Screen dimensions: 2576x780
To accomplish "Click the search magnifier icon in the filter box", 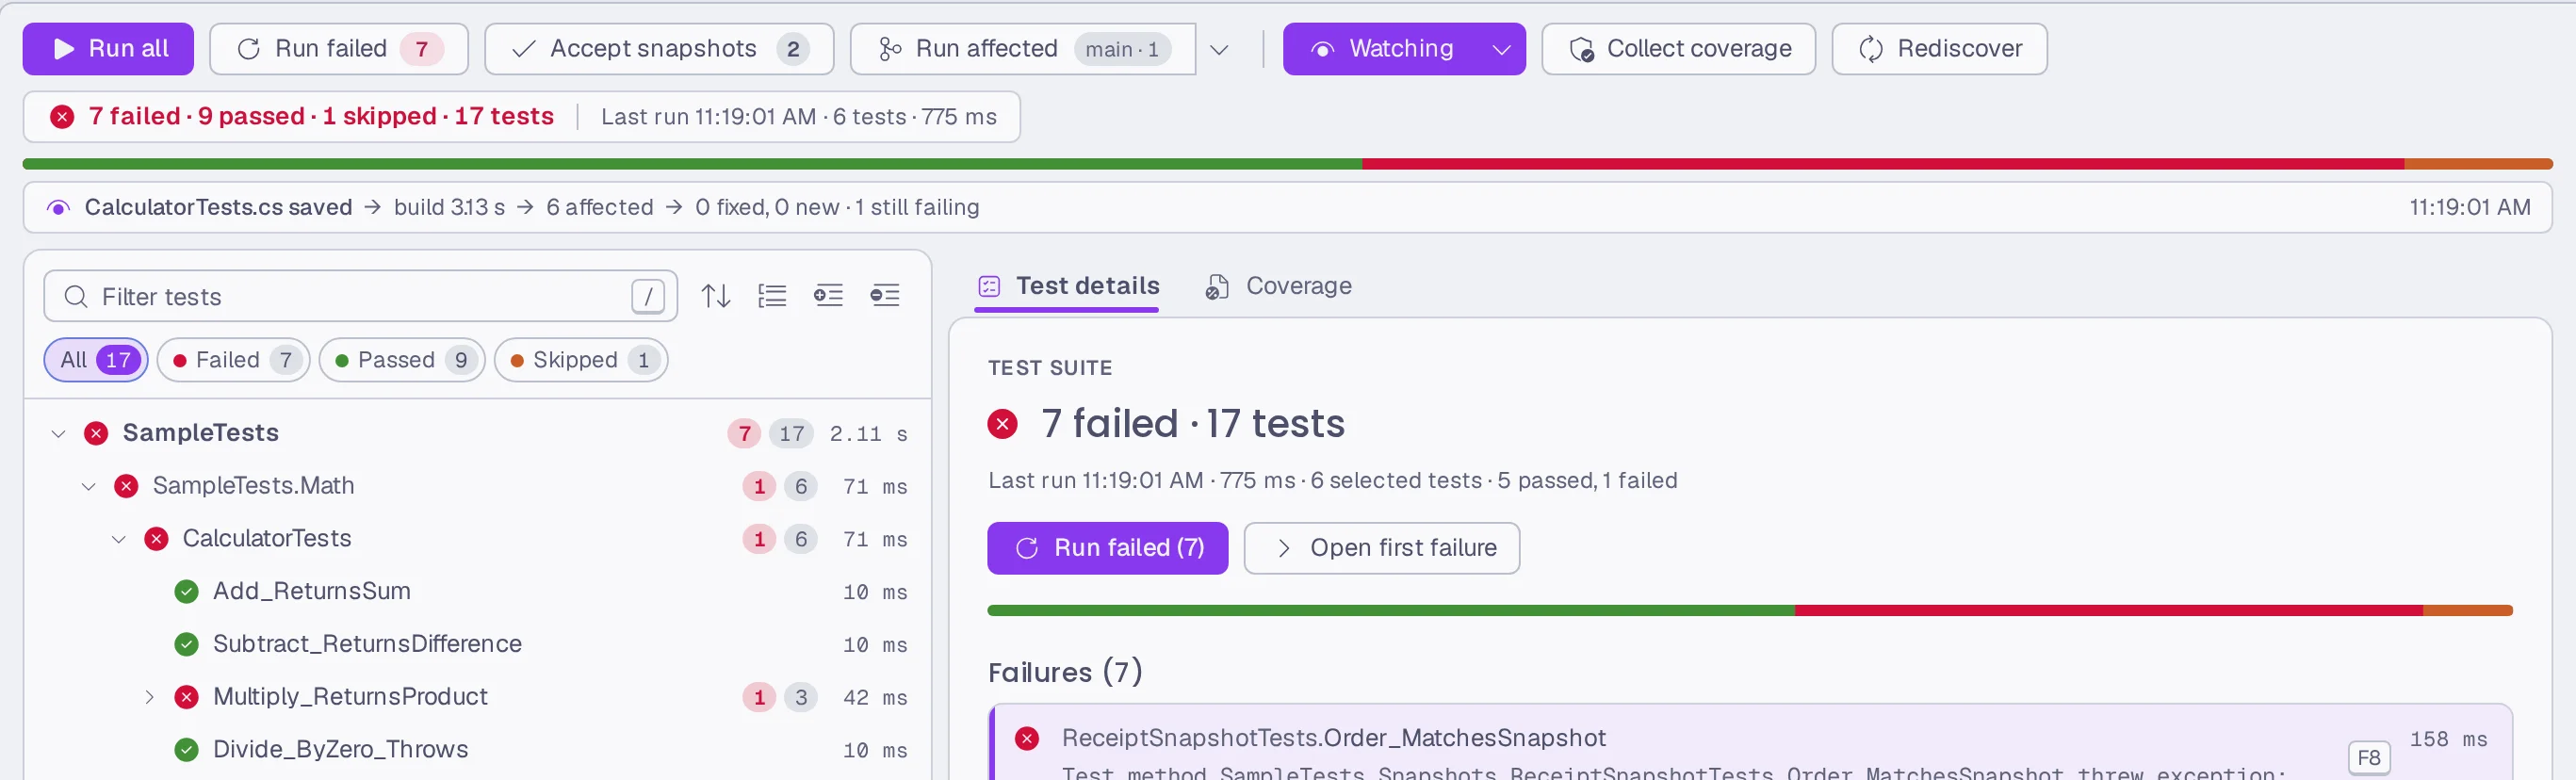I will [75, 297].
